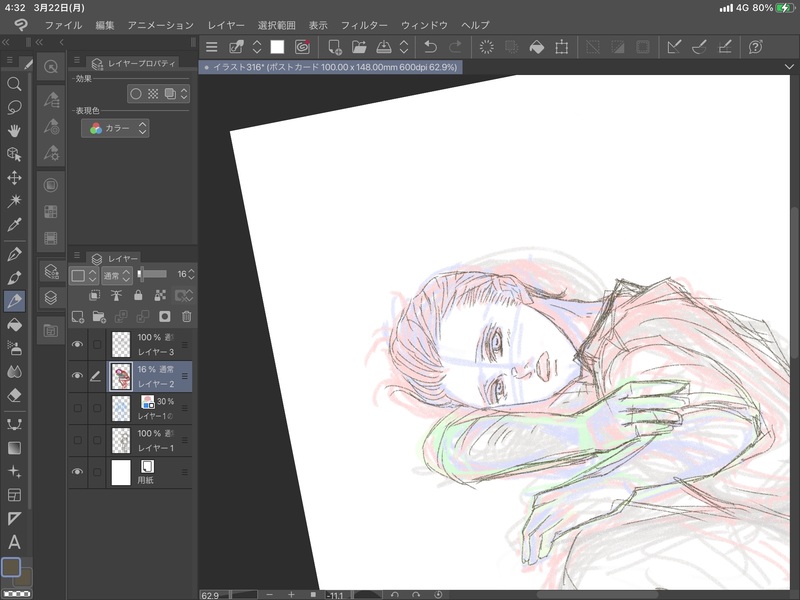The height and width of the screenshot is (600, 800).
Task: Click the layer opacity slider
Action: tap(154, 274)
